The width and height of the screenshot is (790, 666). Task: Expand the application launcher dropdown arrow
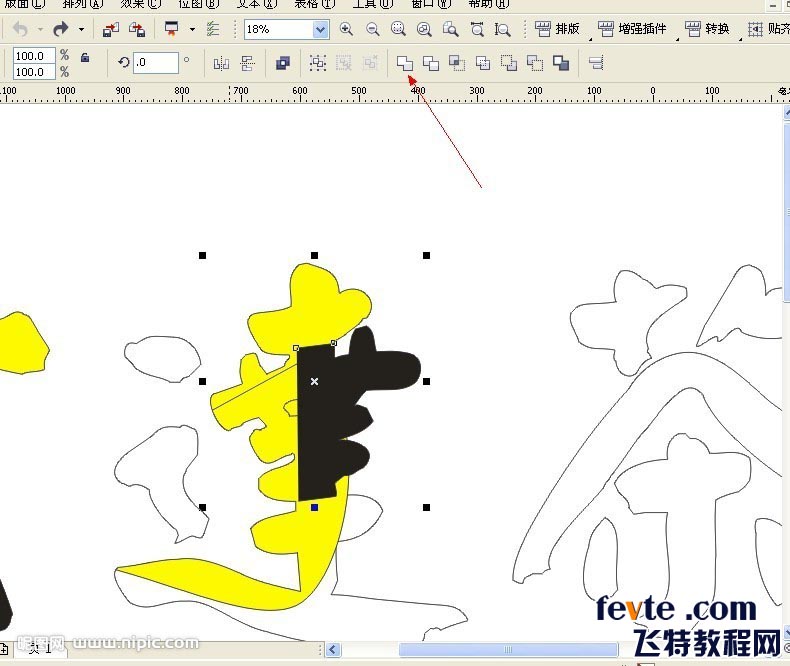coord(192,29)
